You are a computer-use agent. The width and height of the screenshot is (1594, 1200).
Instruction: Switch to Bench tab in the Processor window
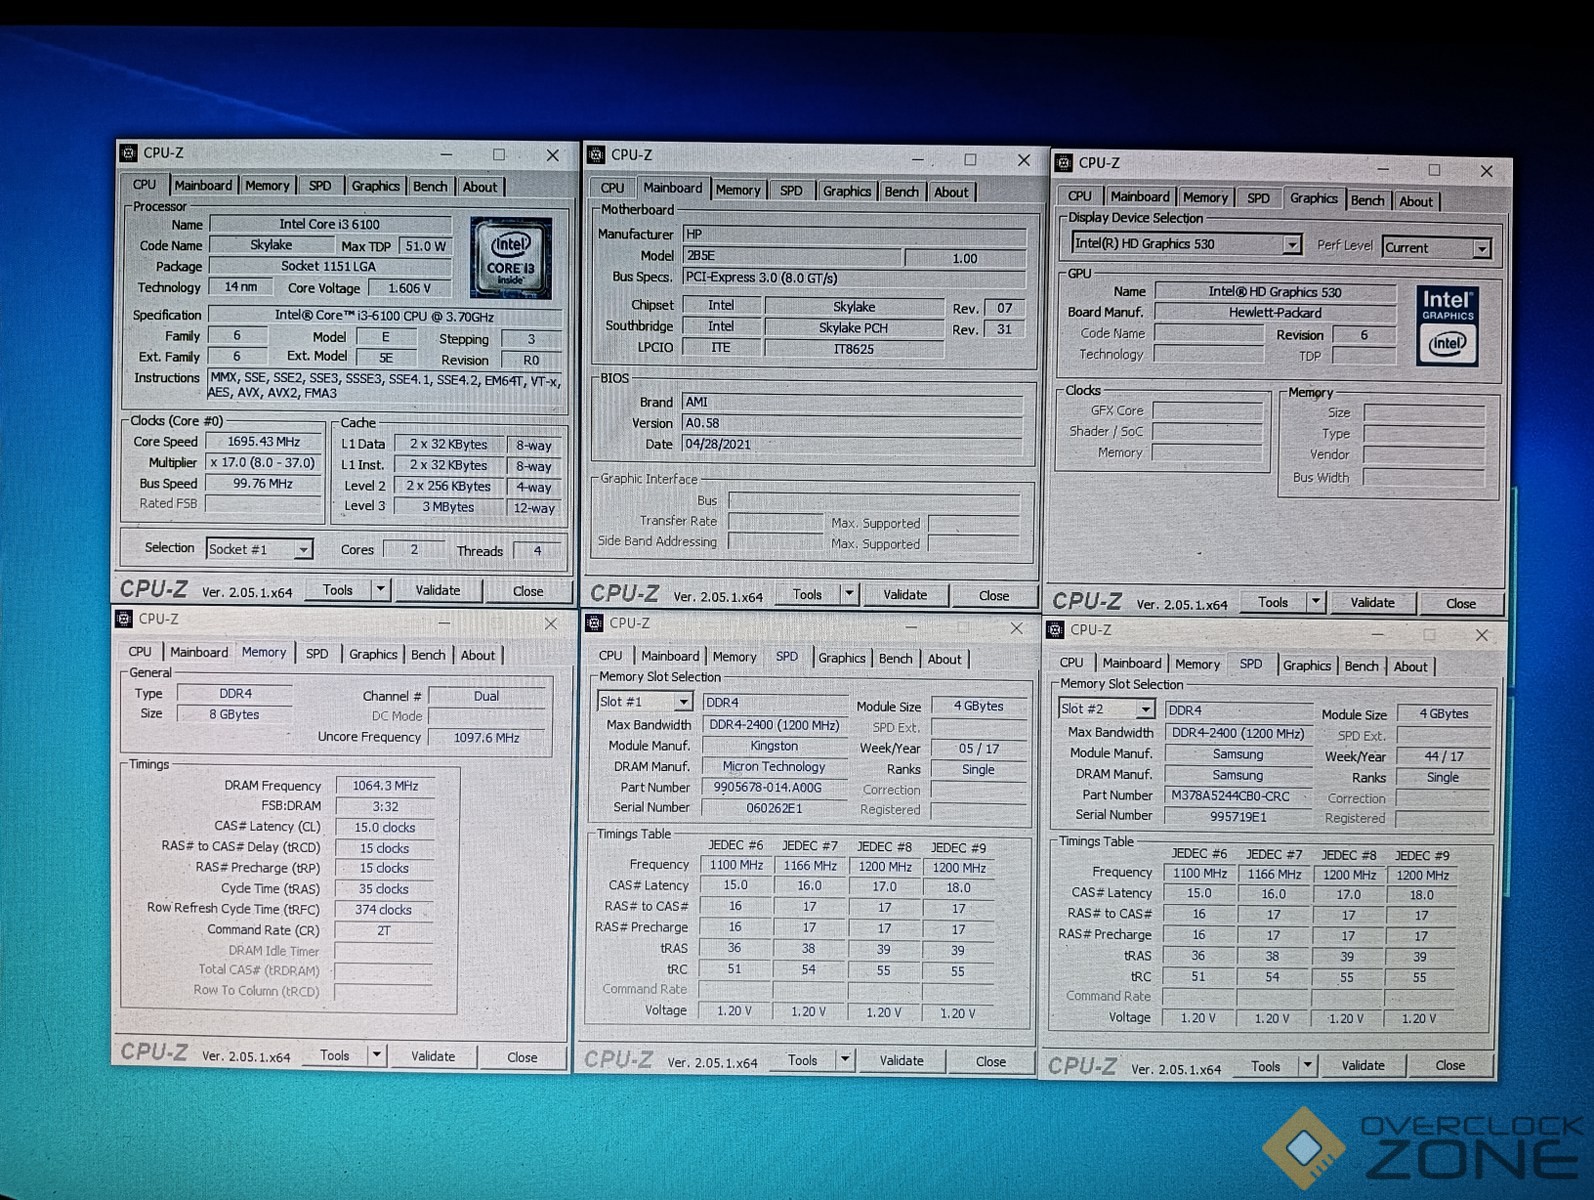coord(430,187)
